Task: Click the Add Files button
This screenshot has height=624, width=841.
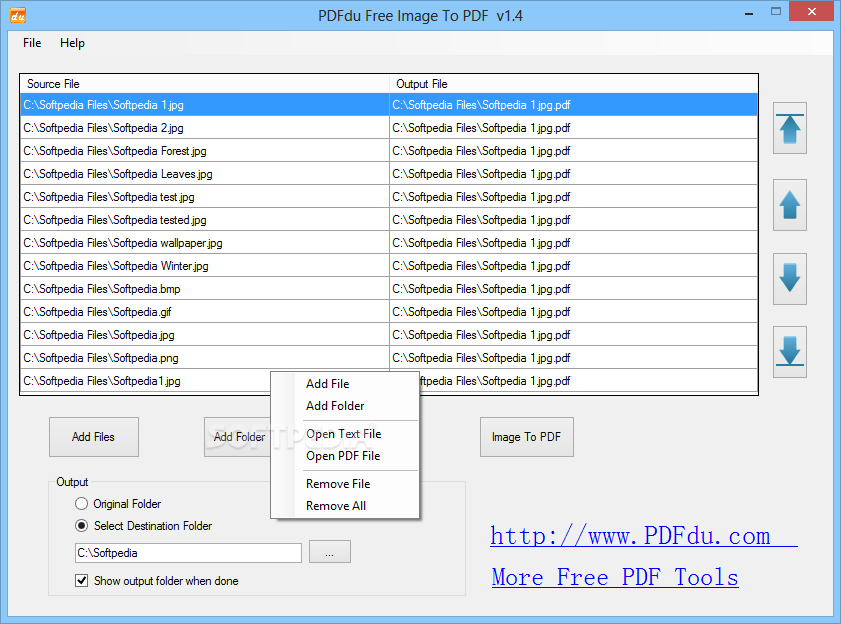Action: tap(94, 437)
